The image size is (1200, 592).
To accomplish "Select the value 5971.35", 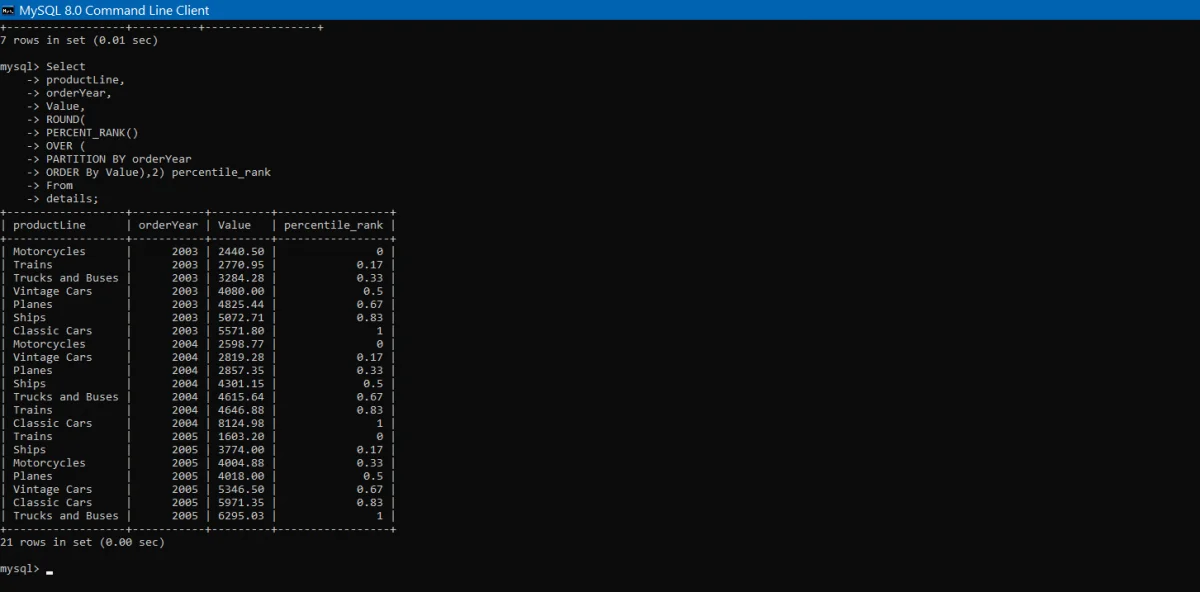I will coord(241,503).
